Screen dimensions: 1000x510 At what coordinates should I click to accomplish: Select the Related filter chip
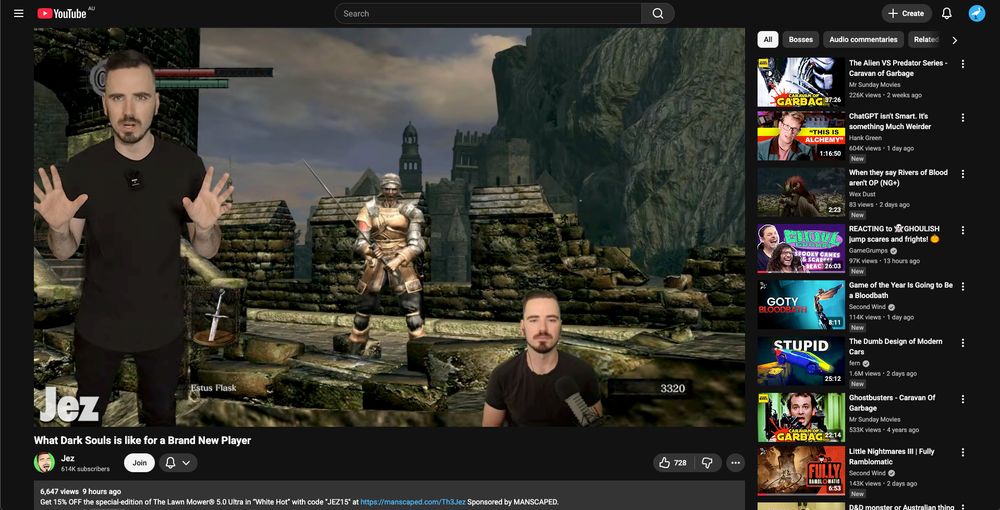pos(925,40)
